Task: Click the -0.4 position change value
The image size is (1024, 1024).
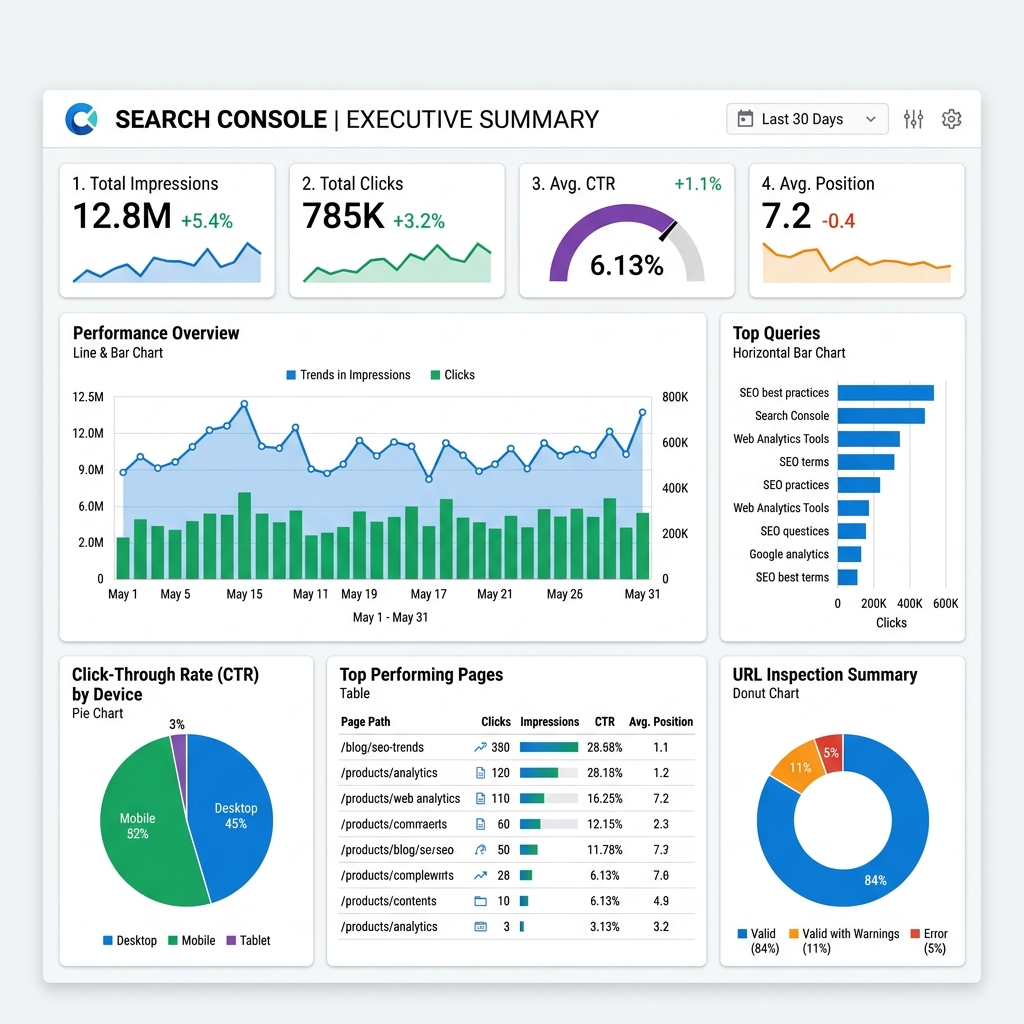Action: (x=838, y=221)
